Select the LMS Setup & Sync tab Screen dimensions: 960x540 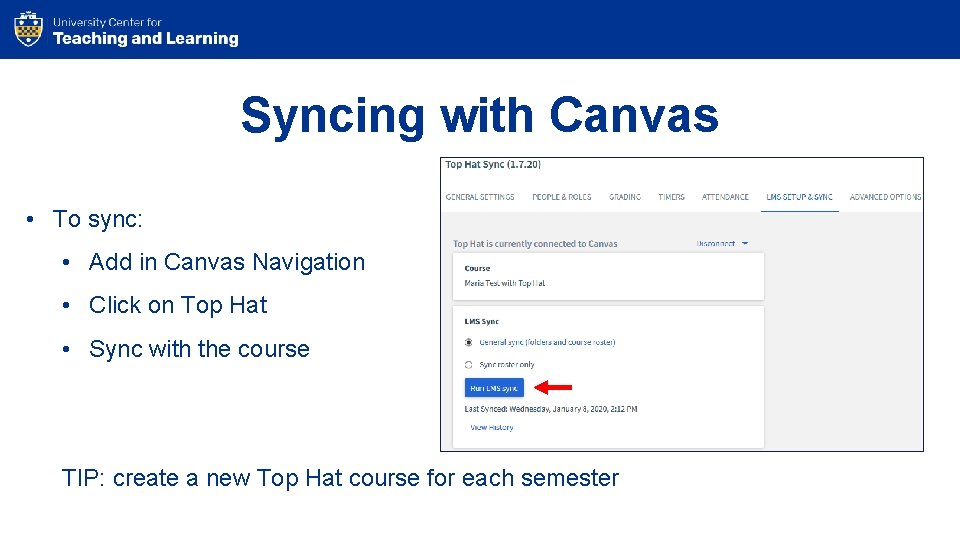point(800,197)
